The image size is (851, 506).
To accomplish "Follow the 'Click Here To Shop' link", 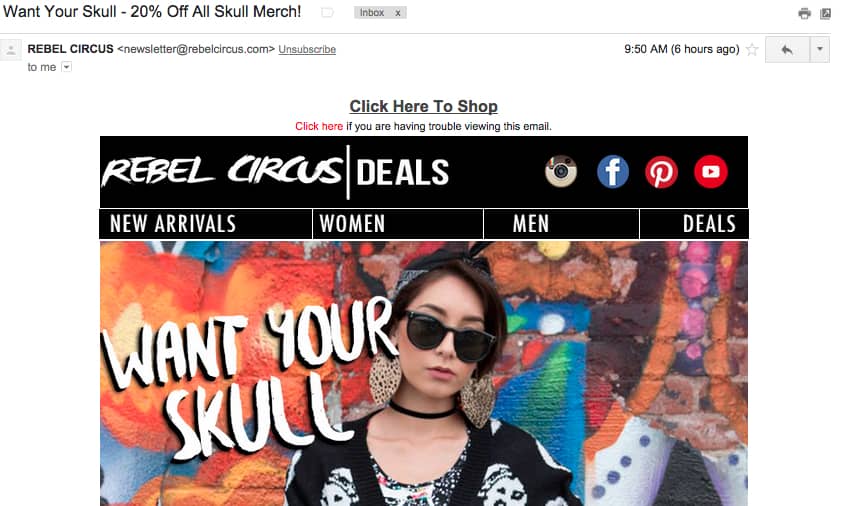I will [423, 106].
